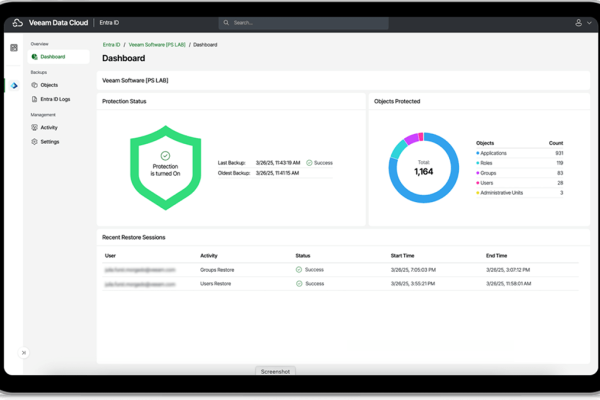Click the Count column header

[556, 143]
